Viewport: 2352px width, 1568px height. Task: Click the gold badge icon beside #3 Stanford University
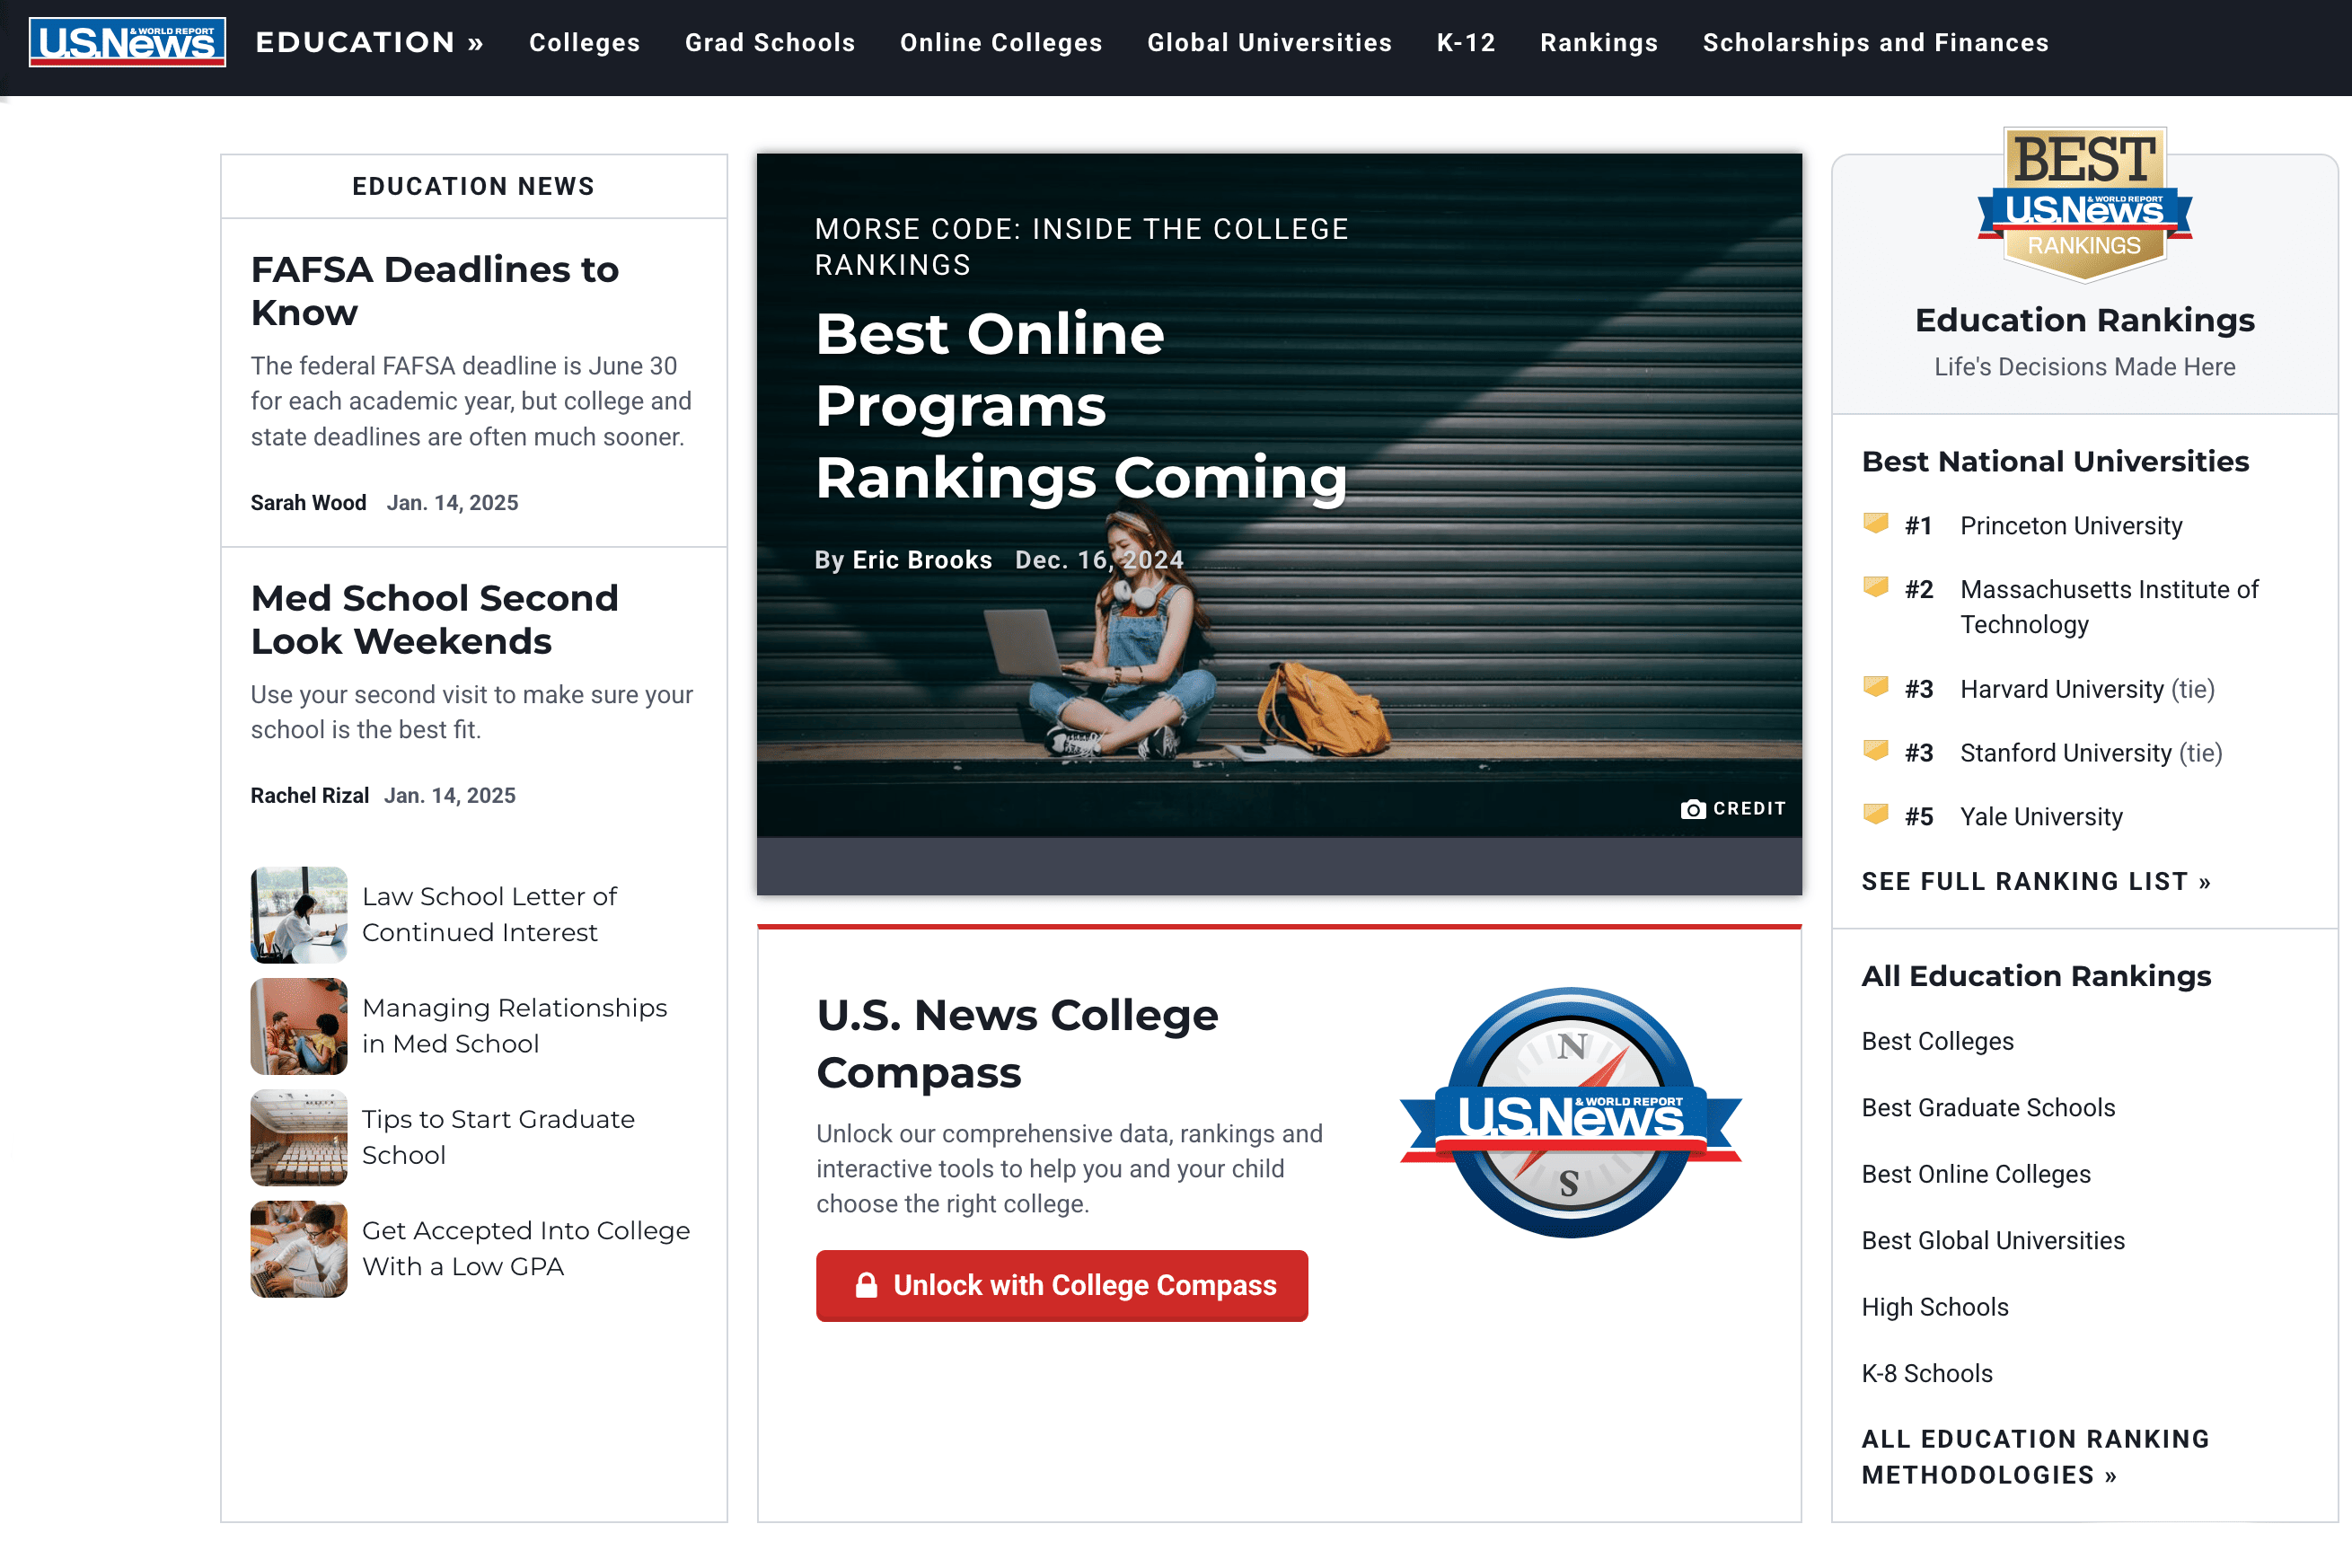pos(1876,749)
